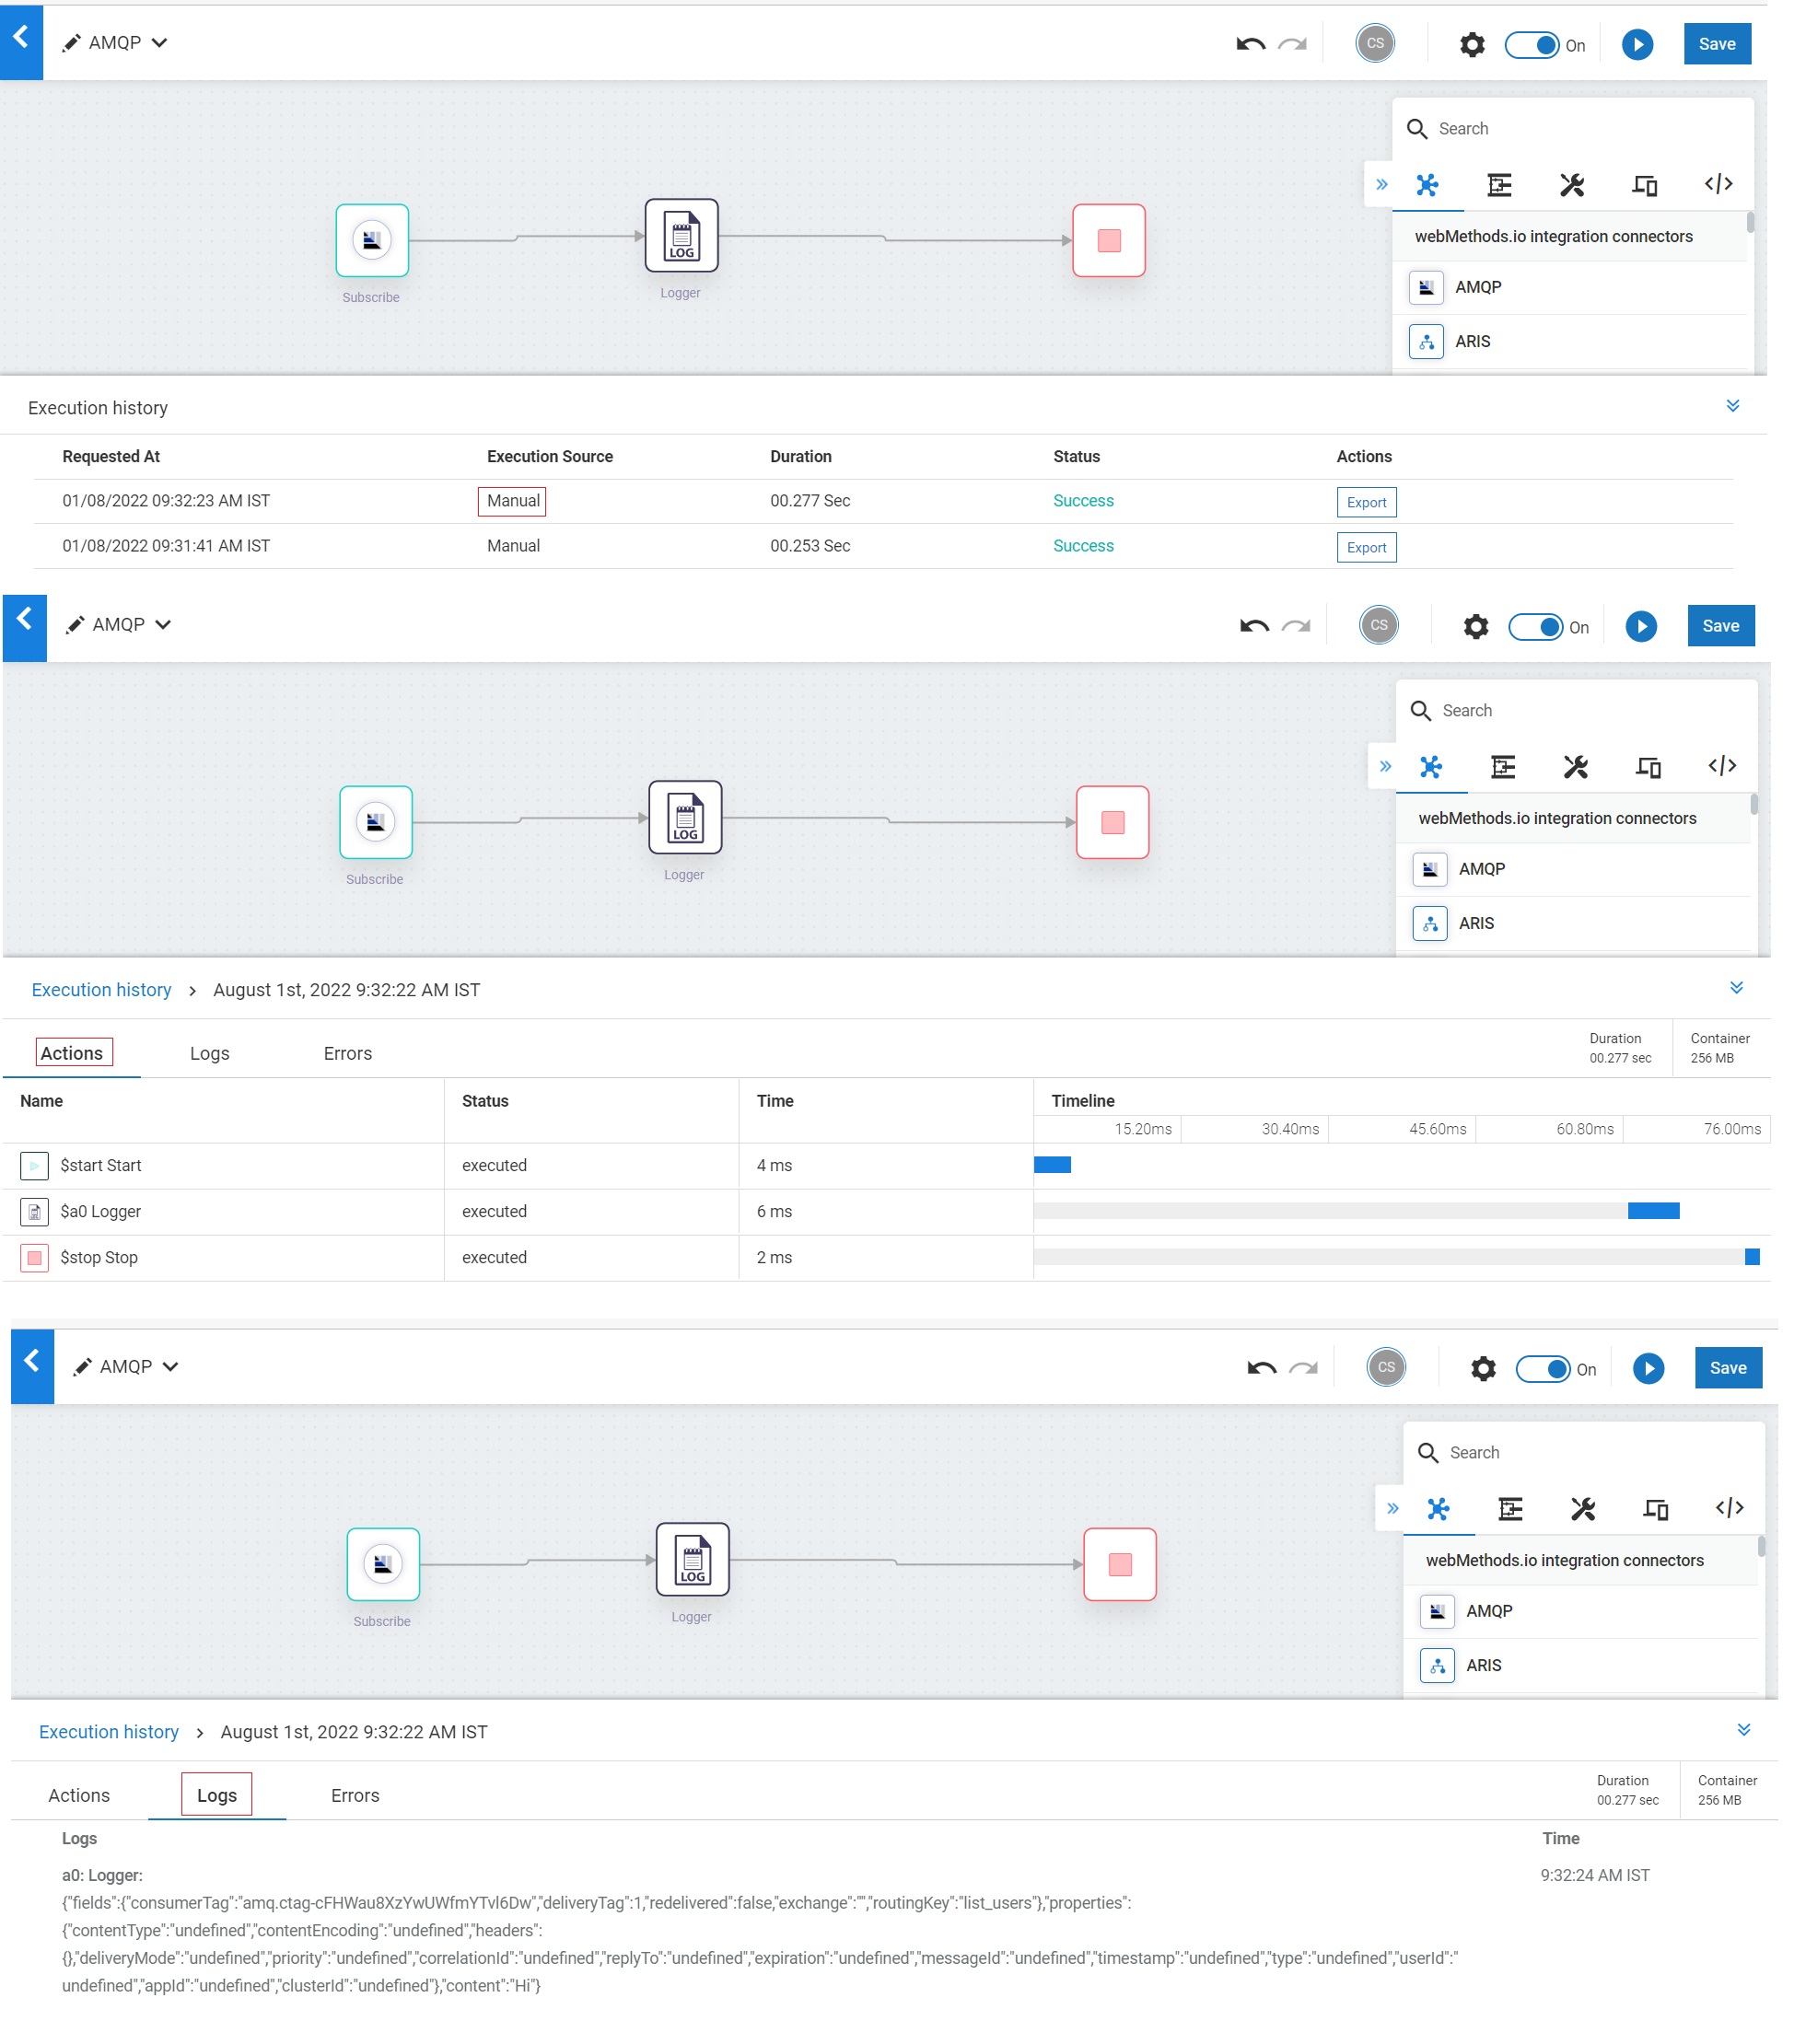
Task: Expand the Execution history section
Action: [1733, 407]
